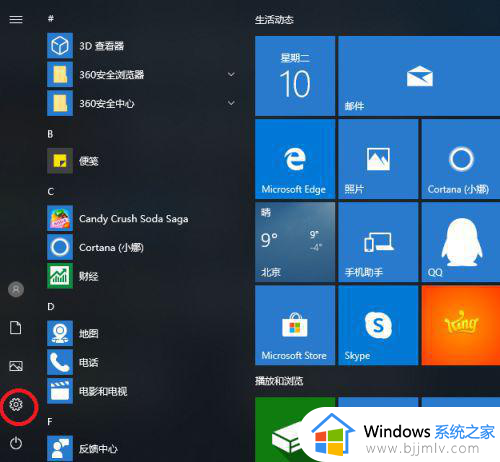Click the 360安全中心 folder icon
The height and width of the screenshot is (462, 500).
tap(60, 103)
